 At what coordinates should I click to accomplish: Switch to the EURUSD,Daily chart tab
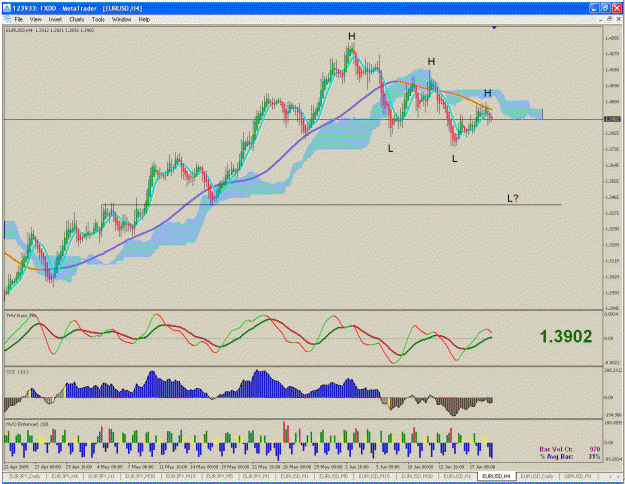click(537, 476)
